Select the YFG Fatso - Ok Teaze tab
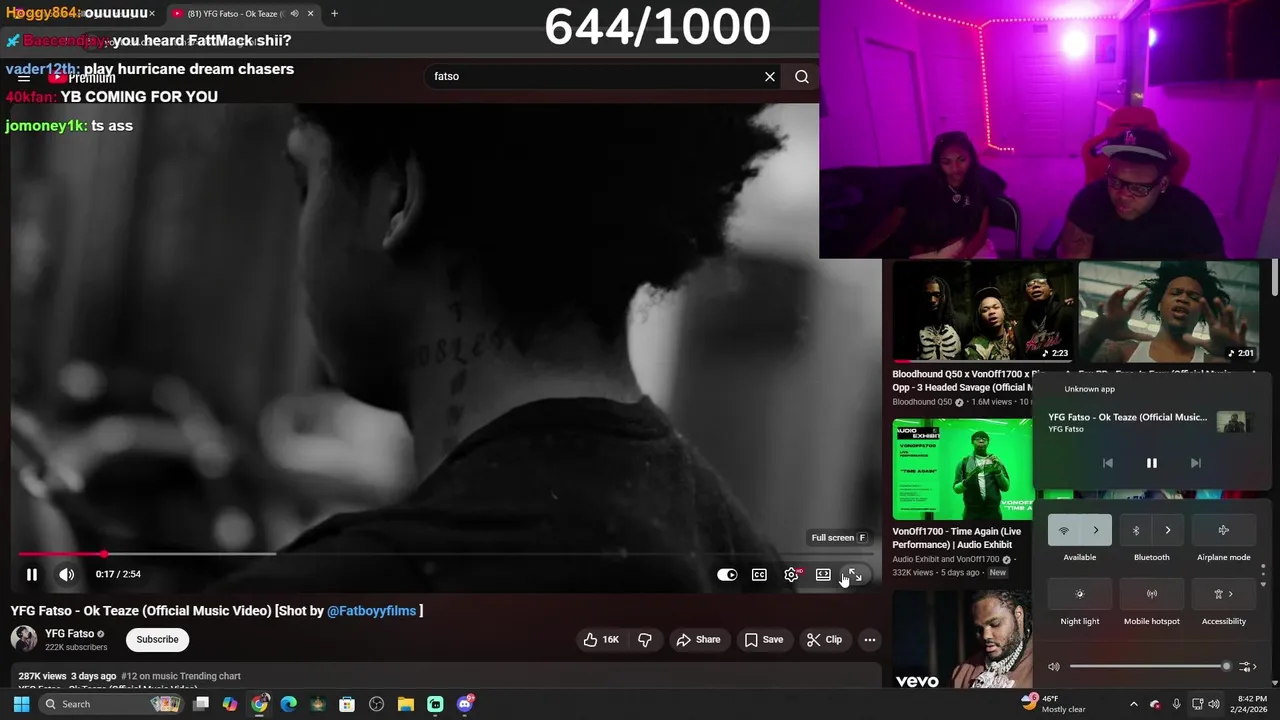Image resolution: width=1280 pixels, height=720 pixels. pos(243,13)
